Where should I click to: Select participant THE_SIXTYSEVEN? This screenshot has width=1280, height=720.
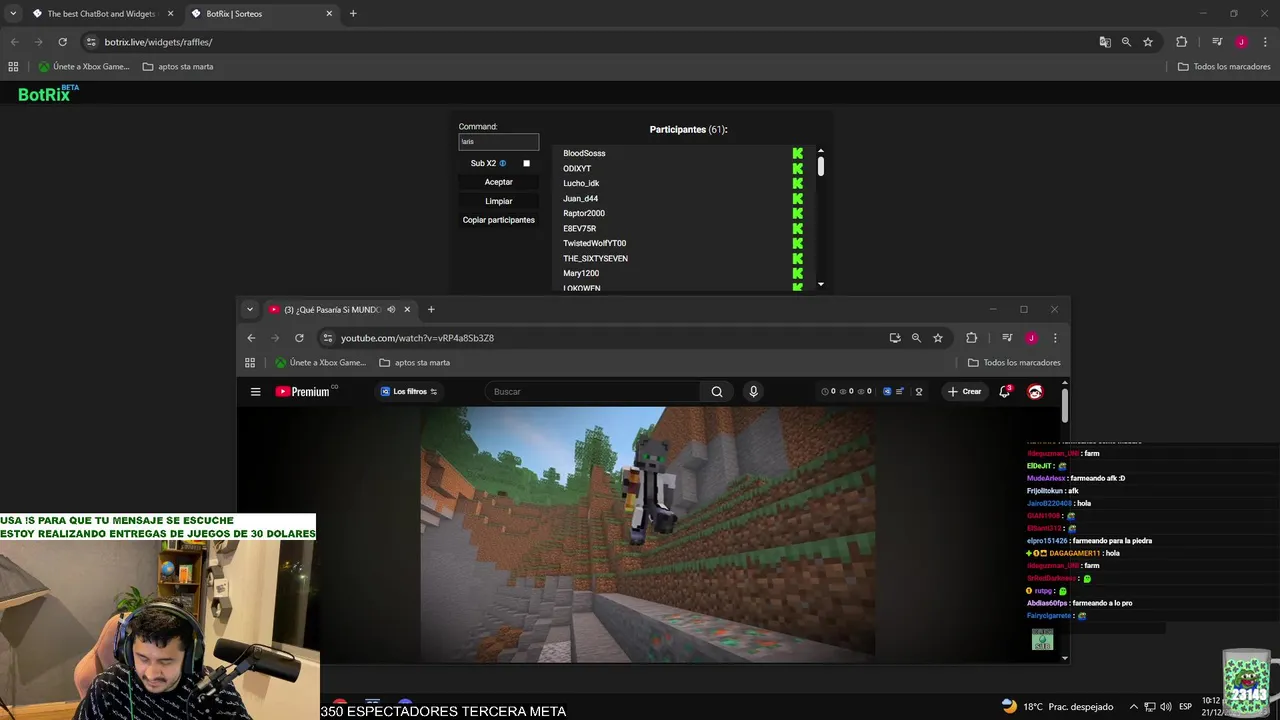click(x=595, y=258)
